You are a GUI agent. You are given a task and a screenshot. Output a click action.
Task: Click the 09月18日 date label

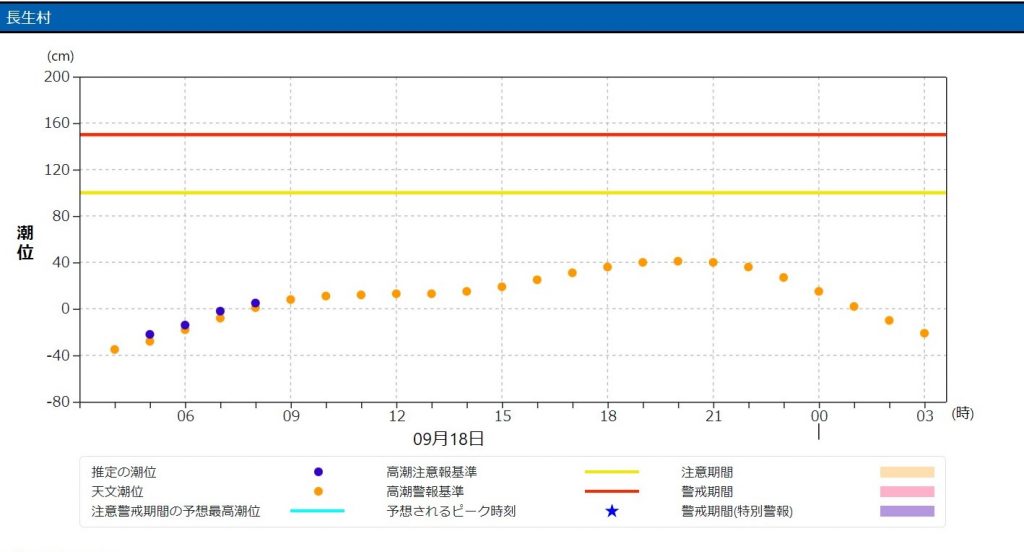pos(449,439)
